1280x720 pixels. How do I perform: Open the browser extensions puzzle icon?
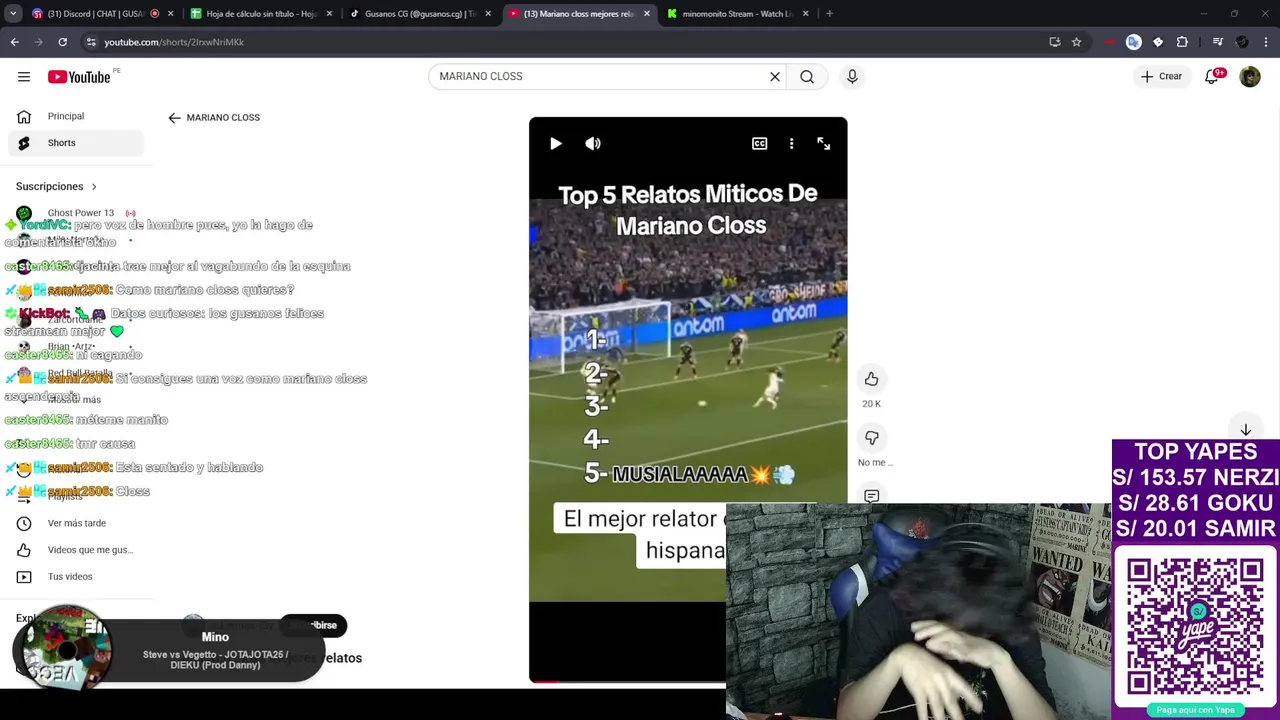click(1182, 42)
